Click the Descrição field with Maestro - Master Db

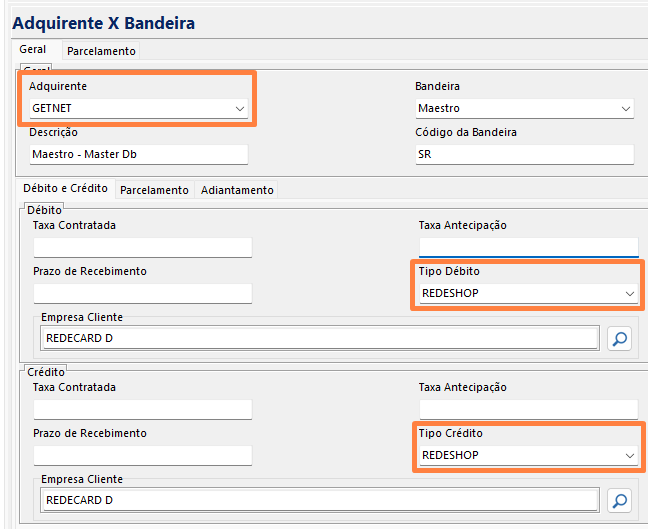[139, 154]
